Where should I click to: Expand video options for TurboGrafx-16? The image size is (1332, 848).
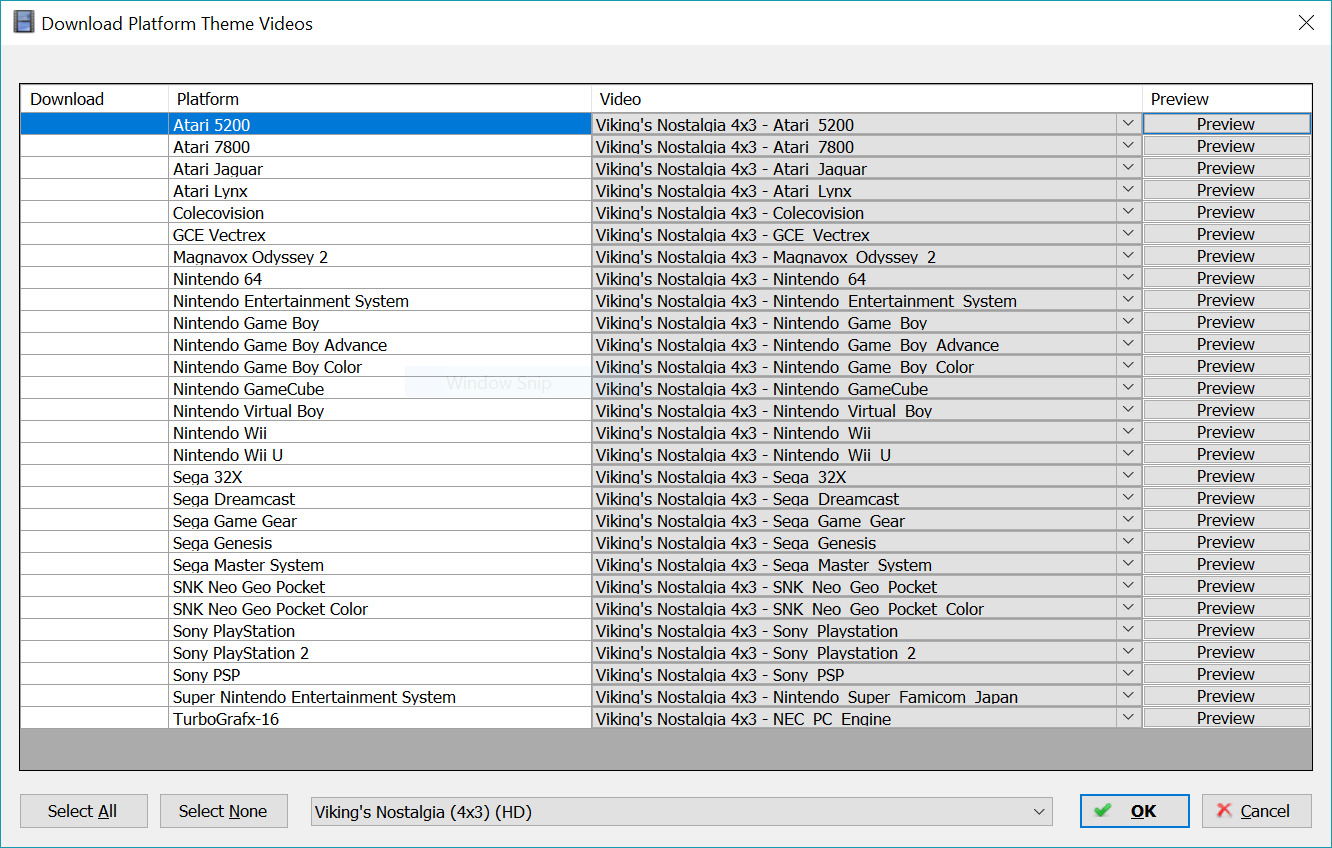tap(1129, 718)
